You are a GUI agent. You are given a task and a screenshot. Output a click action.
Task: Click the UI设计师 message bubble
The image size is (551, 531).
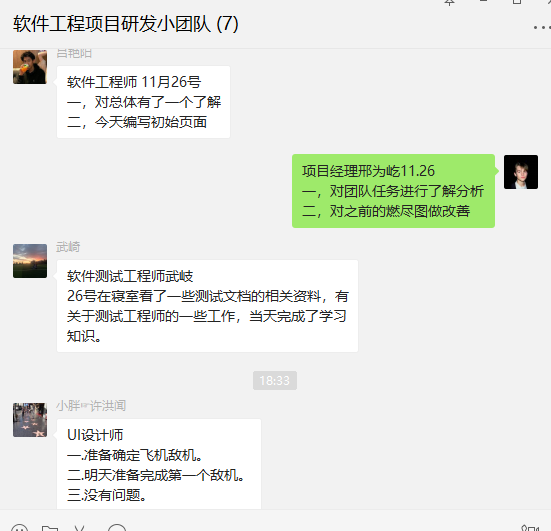click(159, 464)
